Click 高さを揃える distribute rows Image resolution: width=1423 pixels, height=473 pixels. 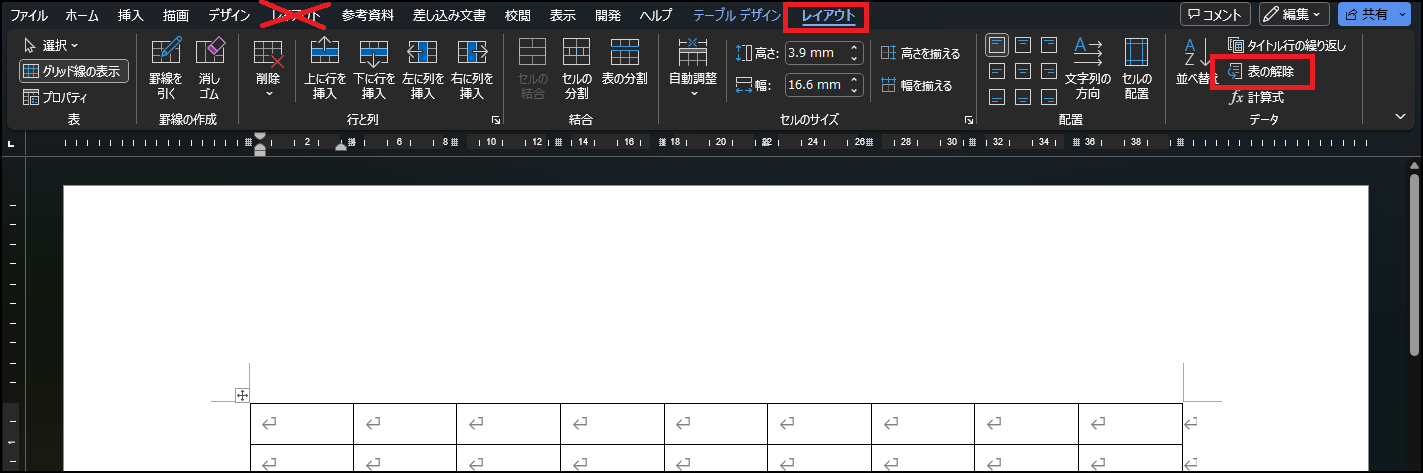920,53
